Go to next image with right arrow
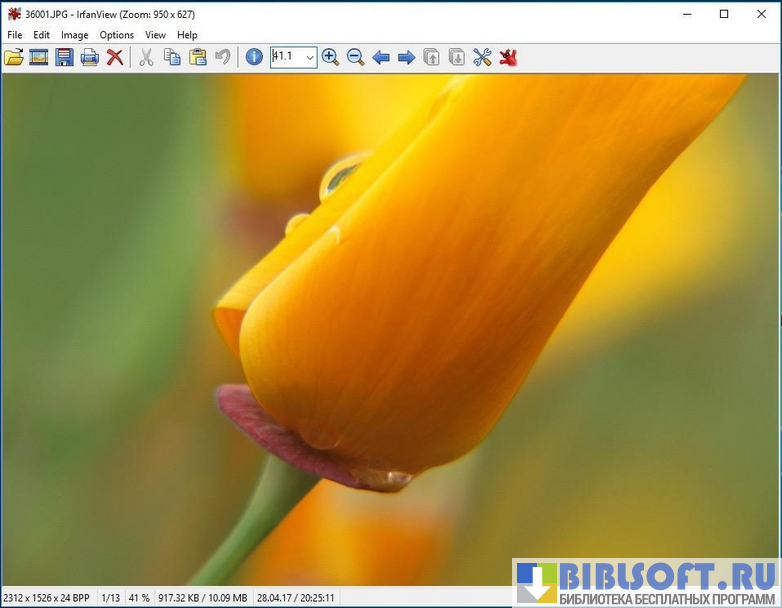The height and width of the screenshot is (608, 782). (x=406, y=57)
